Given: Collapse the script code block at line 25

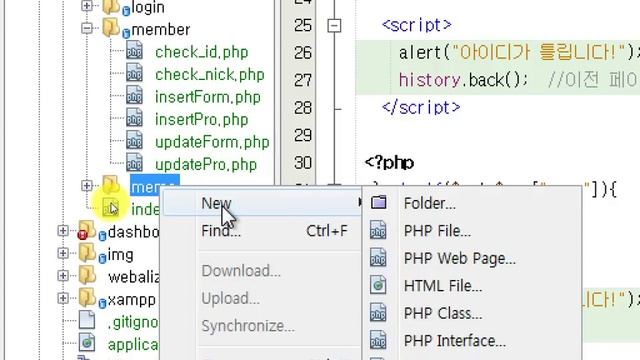Looking at the screenshot, I should [x=334, y=26].
